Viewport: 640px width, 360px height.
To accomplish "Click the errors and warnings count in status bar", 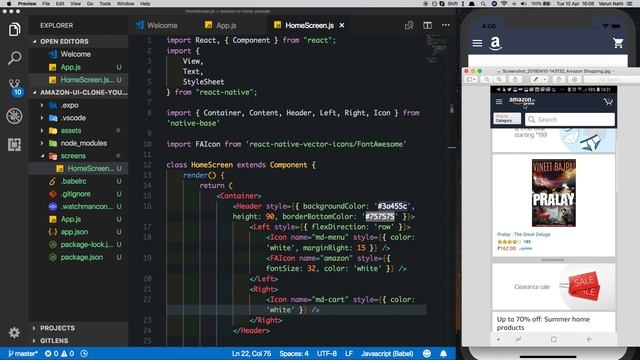I will (59, 353).
